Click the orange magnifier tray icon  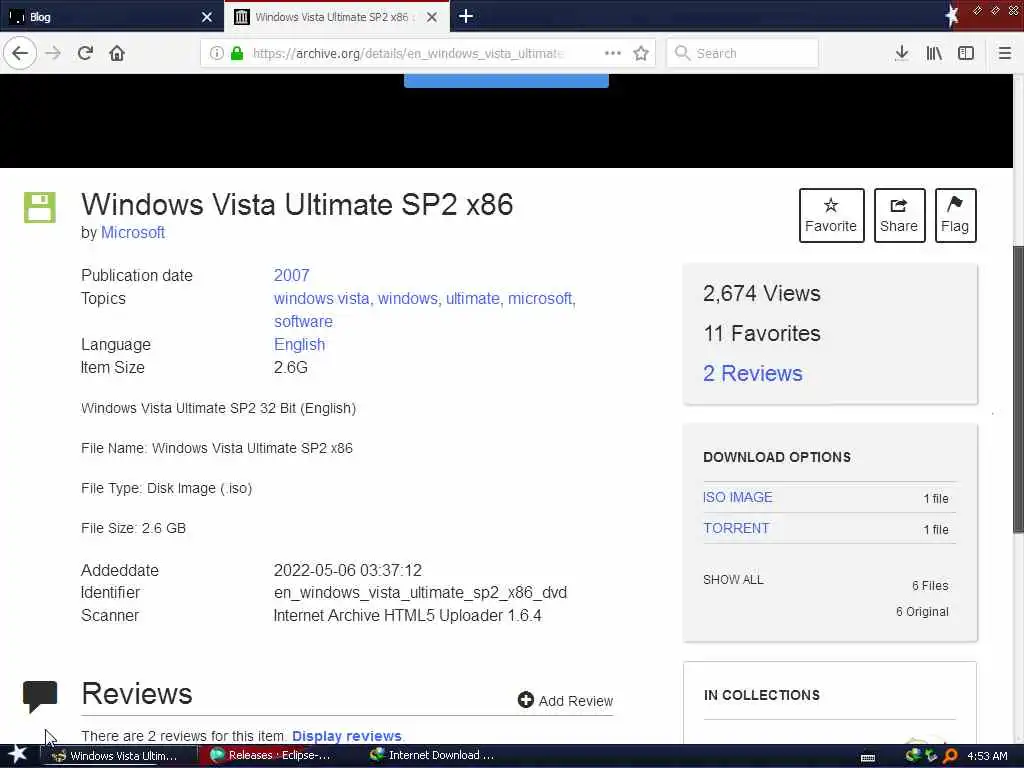click(x=950, y=756)
